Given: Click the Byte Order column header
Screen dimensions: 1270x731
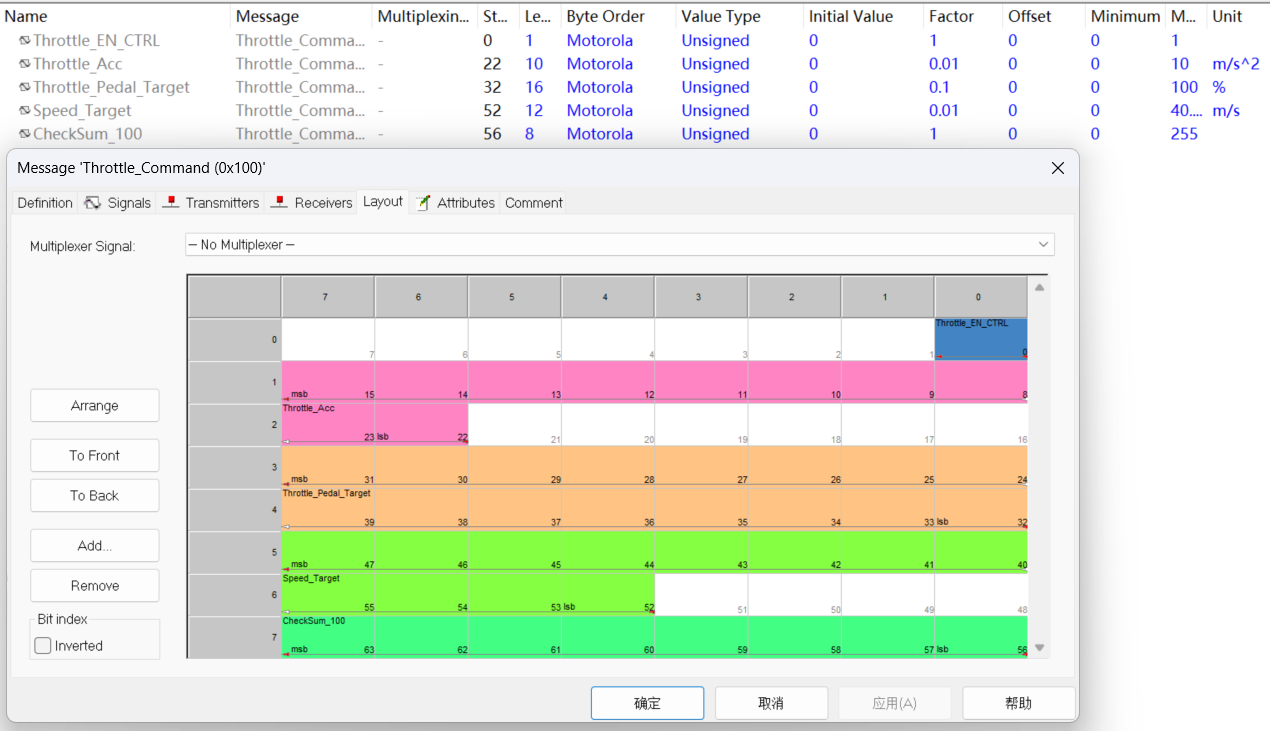Looking at the screenshot, I should point(619,16).
